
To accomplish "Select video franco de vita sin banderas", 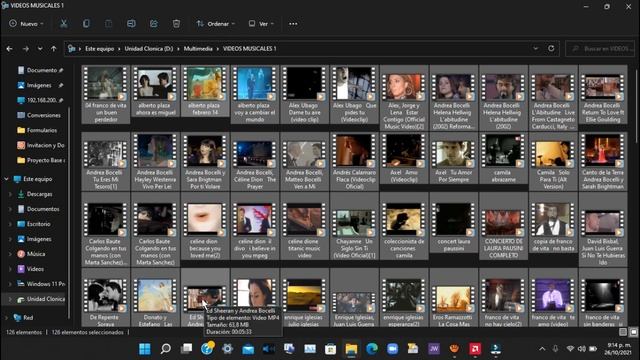I will coord(603,298).
